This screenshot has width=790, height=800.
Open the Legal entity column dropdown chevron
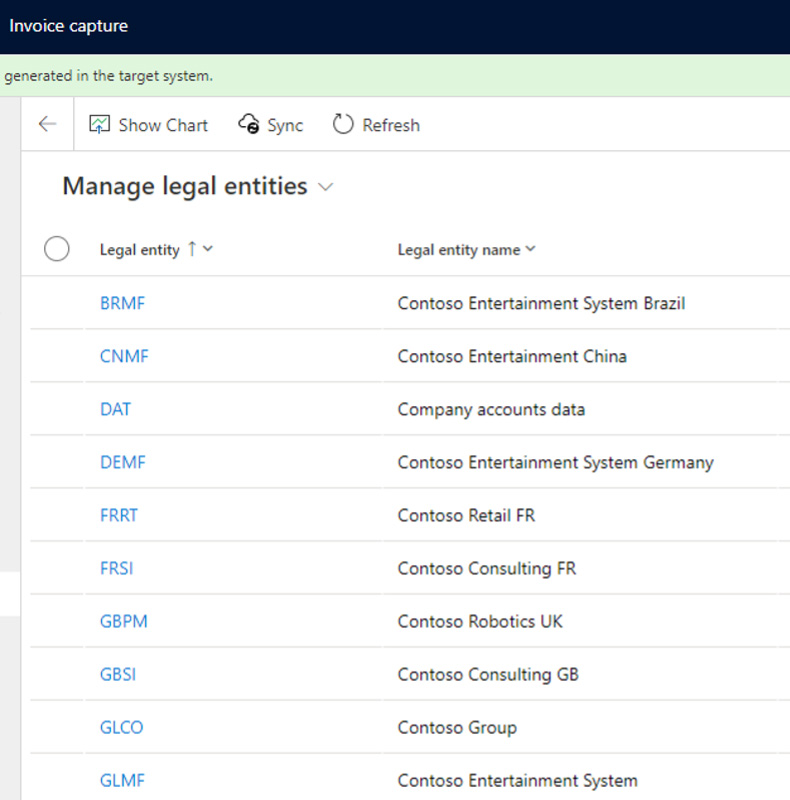click(208, 249)
